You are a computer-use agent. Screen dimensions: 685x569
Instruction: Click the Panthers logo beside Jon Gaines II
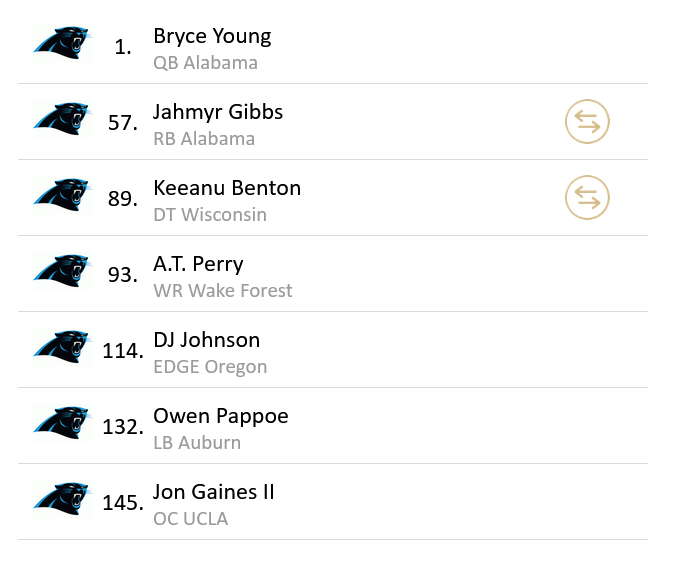click(62, 500)
